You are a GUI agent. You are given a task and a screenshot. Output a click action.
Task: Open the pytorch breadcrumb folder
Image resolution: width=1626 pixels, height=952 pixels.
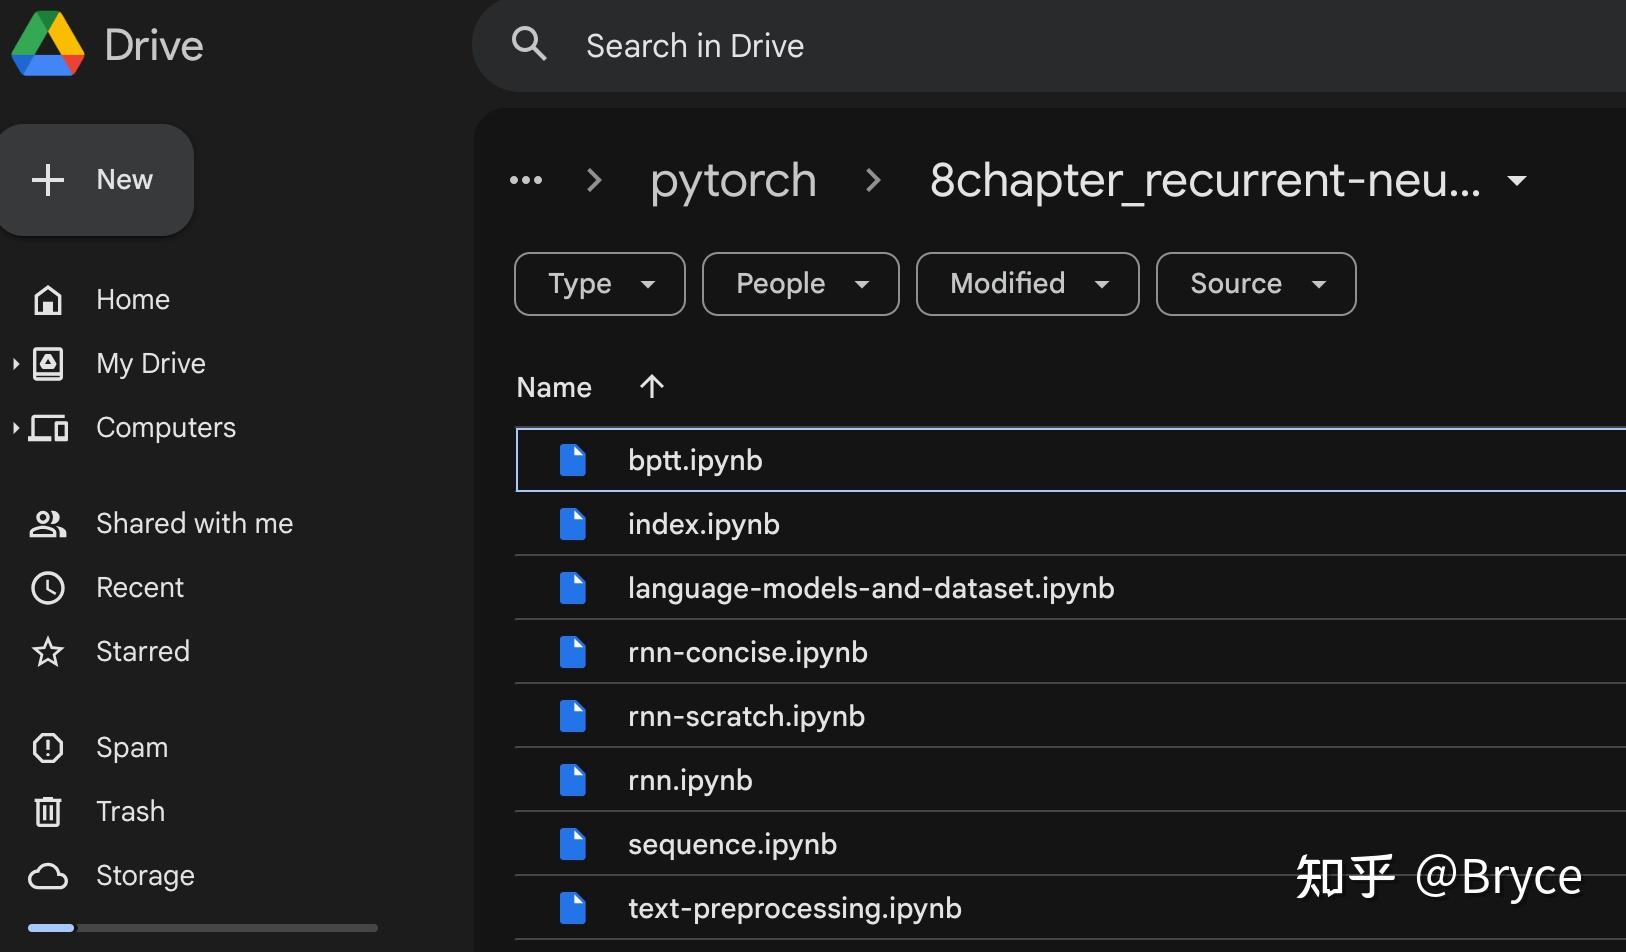pos(733,180)
